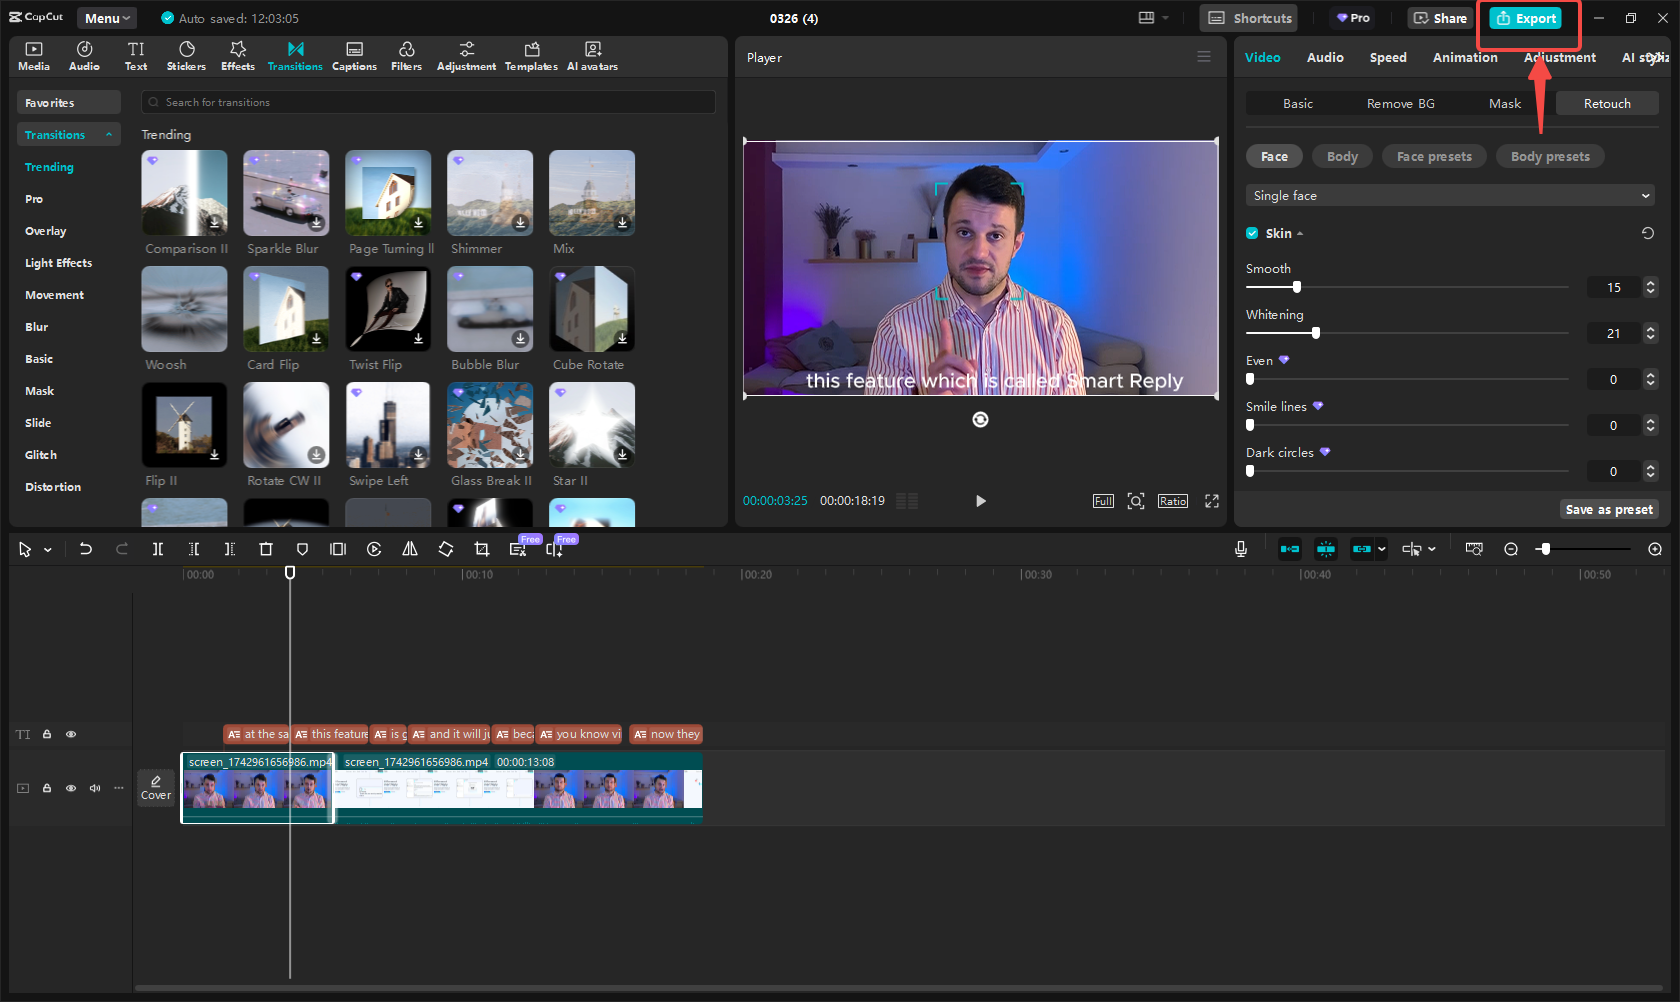Uncheck the Skin checkbox
Viewport: 1680px width, 1002px height.
point(1252,233)
